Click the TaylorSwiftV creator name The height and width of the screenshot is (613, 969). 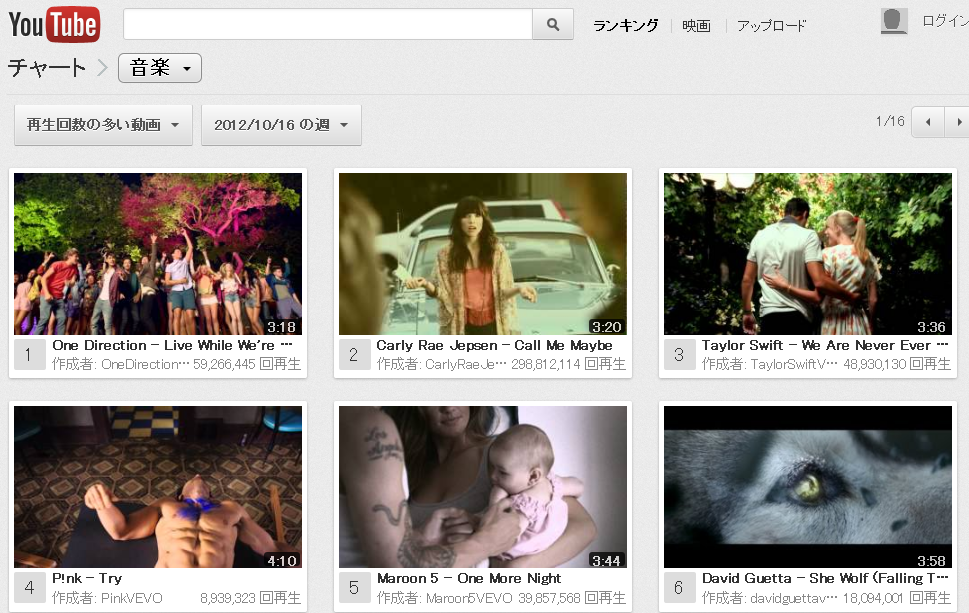(794, 365)
